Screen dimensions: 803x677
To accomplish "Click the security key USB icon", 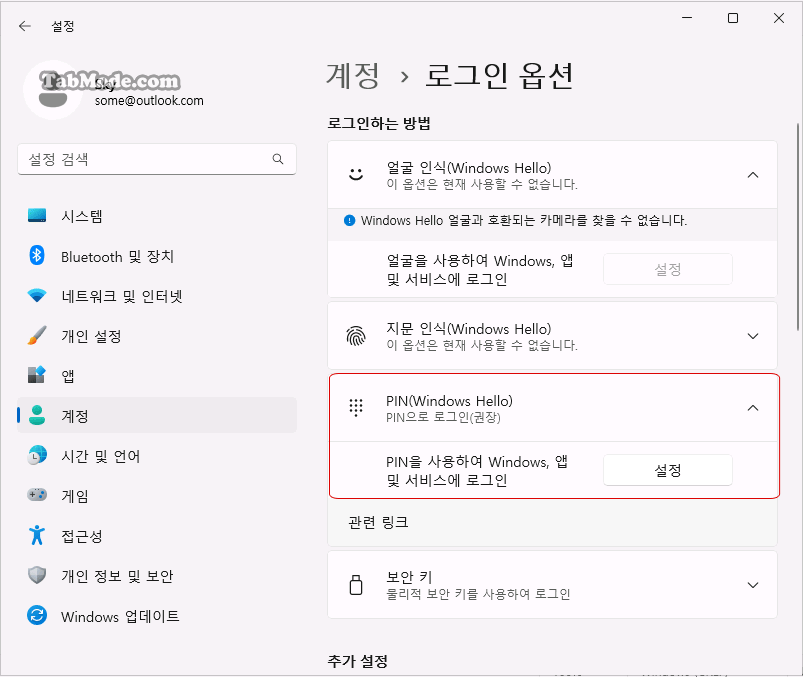I will [356, 585].
